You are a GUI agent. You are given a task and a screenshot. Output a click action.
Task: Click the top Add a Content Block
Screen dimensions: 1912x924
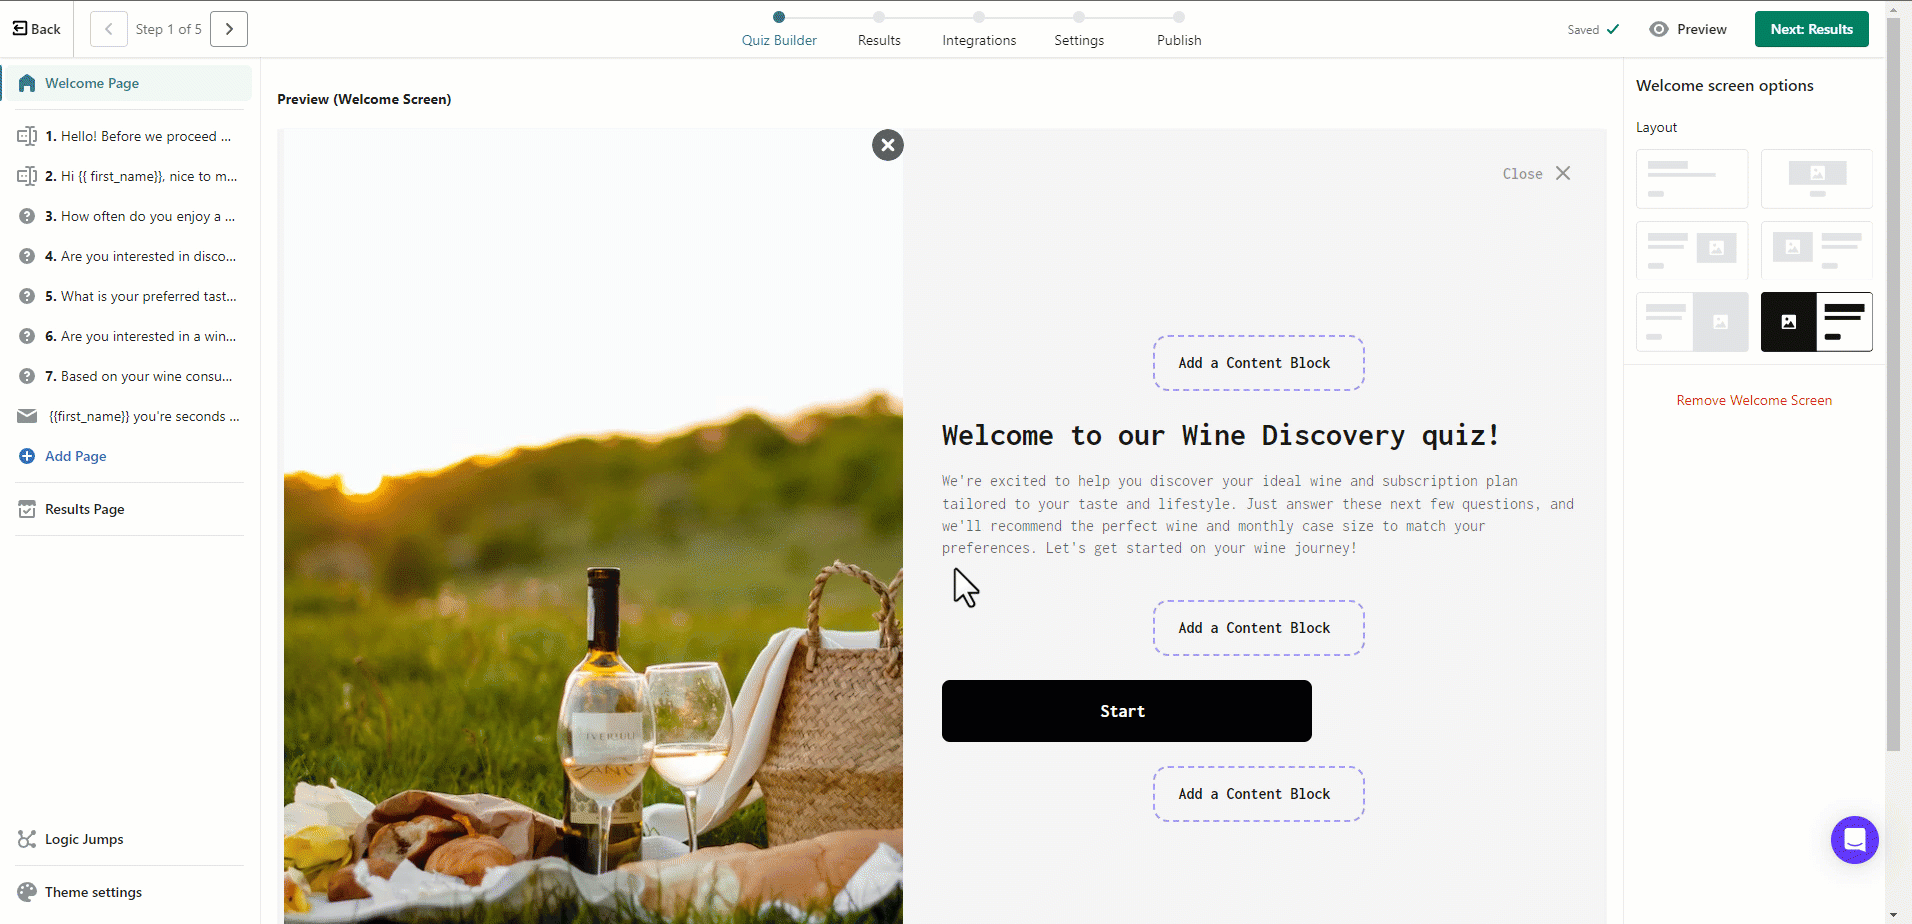click(x=1257, y=363)
